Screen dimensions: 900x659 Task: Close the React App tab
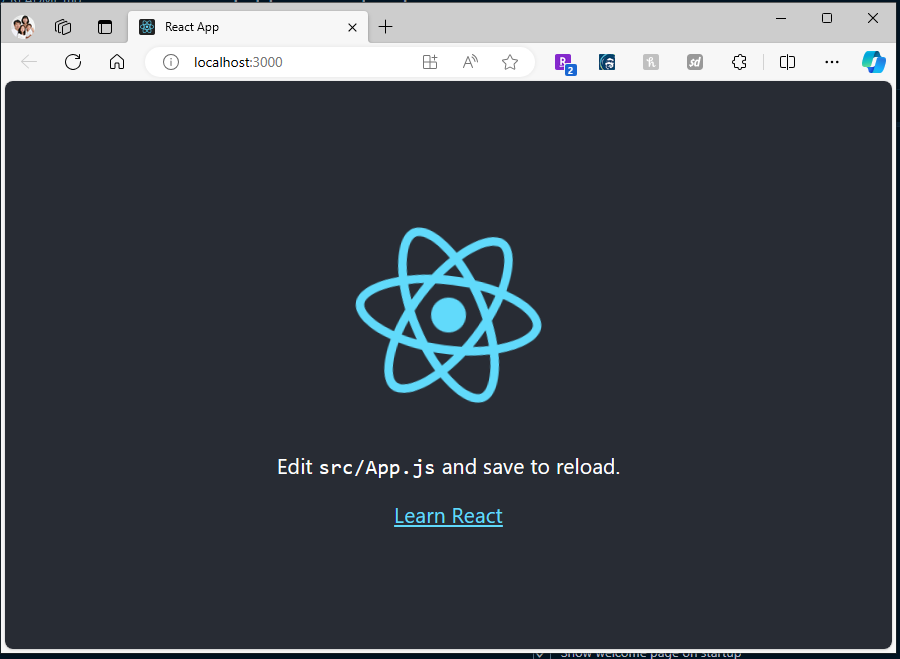pyautogui.click(x=352, y=27)
